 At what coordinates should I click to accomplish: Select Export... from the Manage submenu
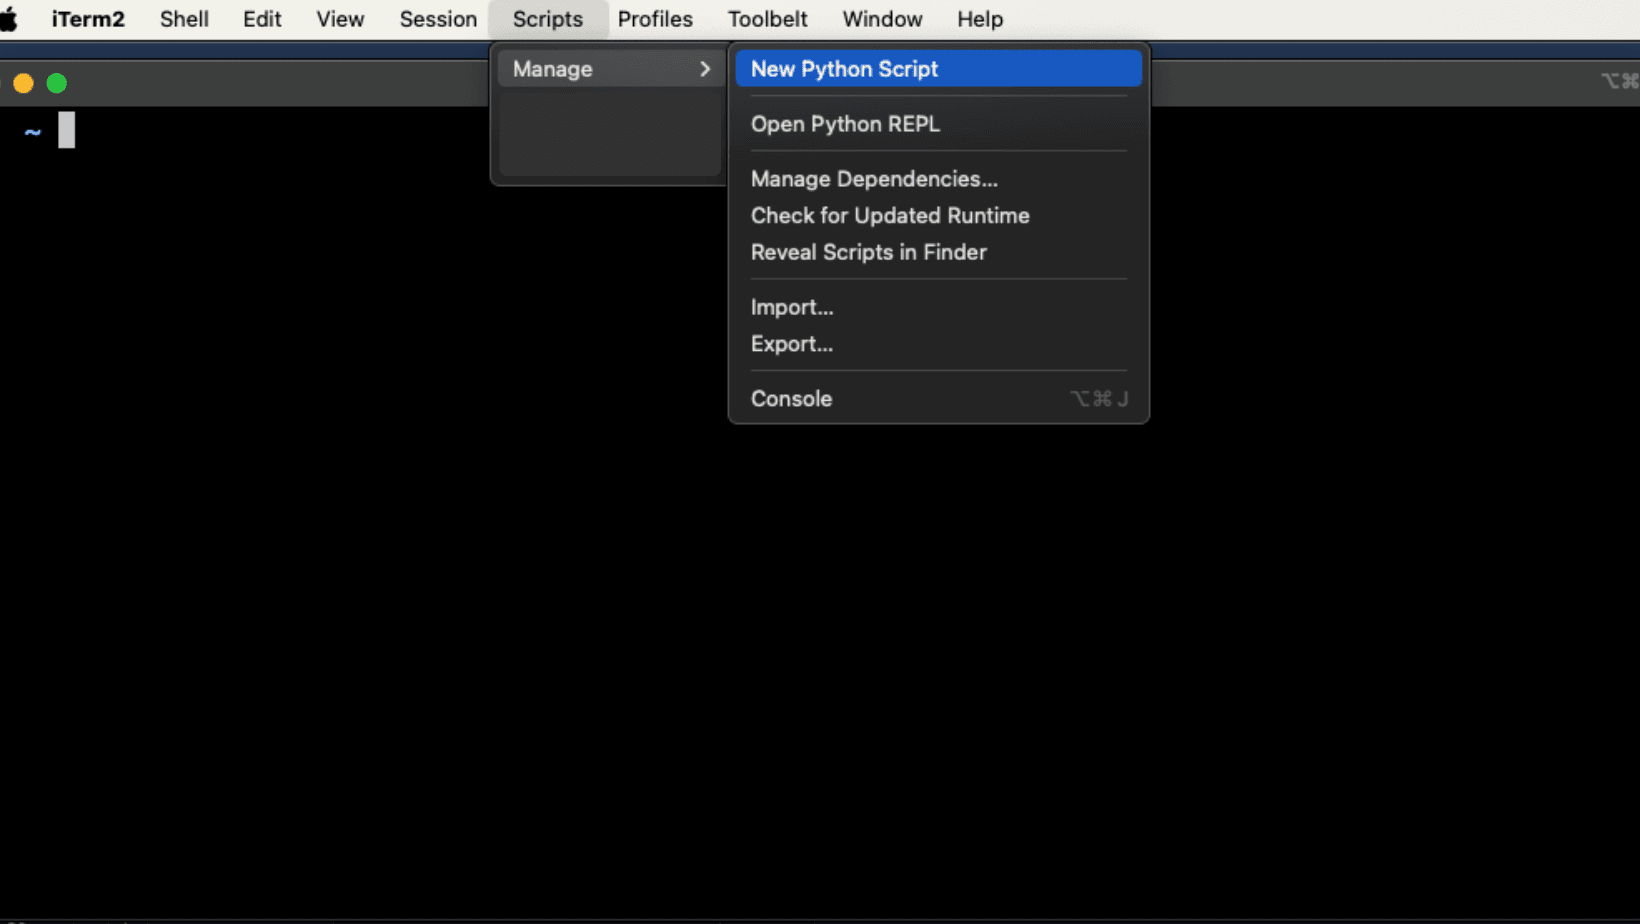tap(938, 344)
